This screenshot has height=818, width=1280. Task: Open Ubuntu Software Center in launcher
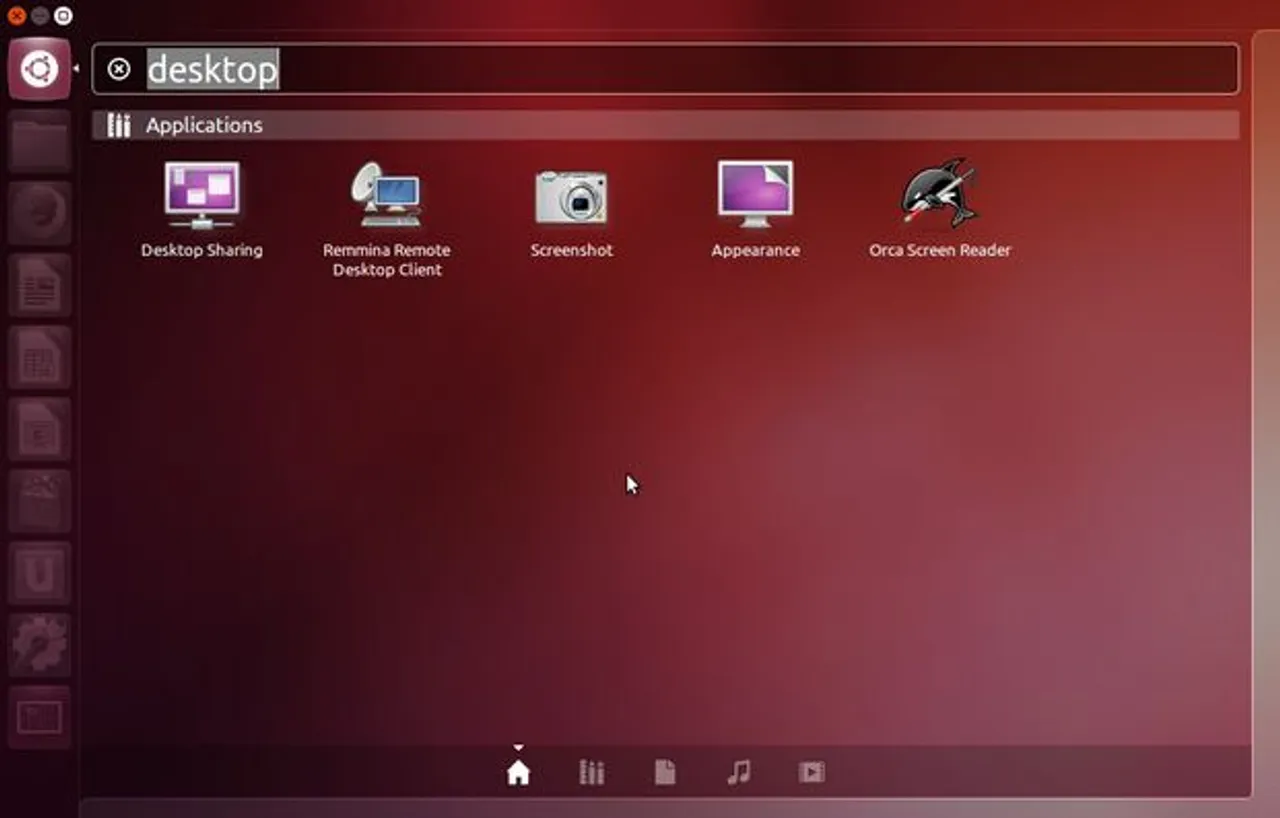point(39,502)
